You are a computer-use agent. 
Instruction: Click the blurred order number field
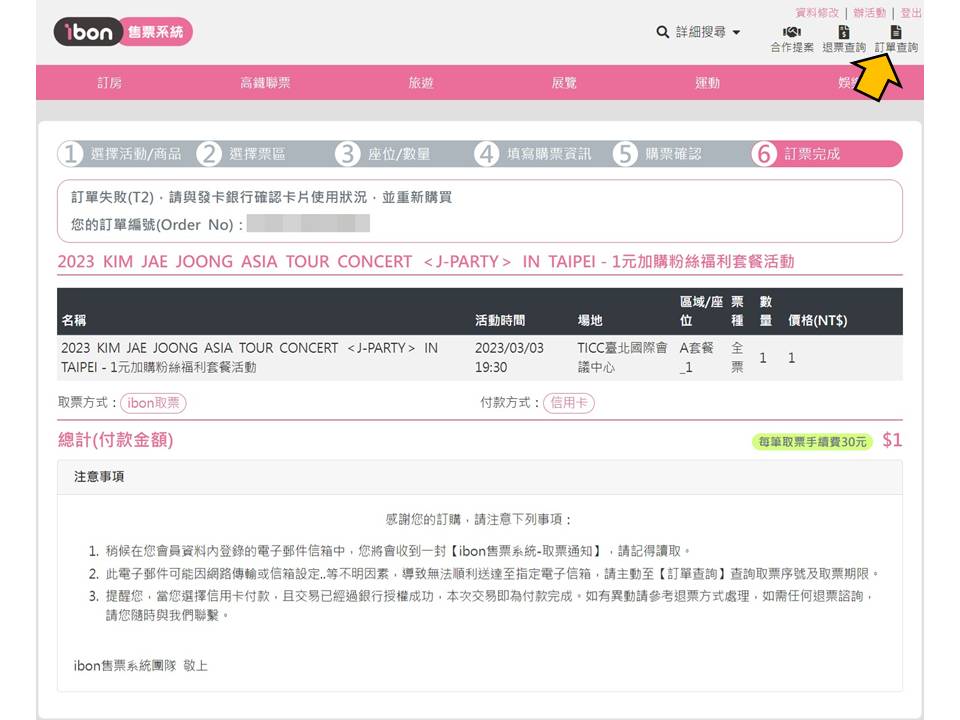click(308, 223)
